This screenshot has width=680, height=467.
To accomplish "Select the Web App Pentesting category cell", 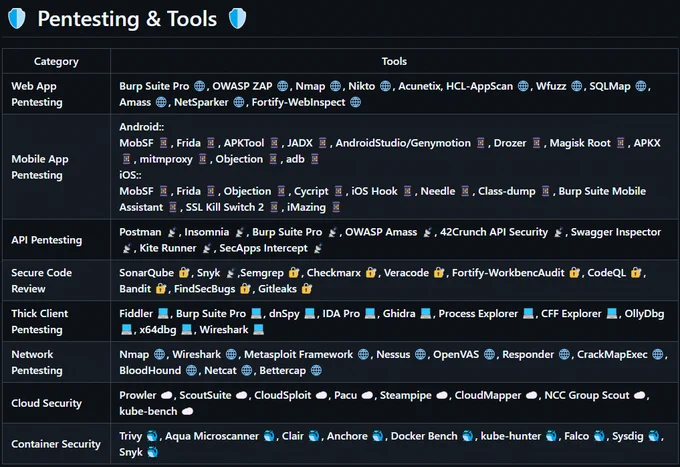I will 56,94.
